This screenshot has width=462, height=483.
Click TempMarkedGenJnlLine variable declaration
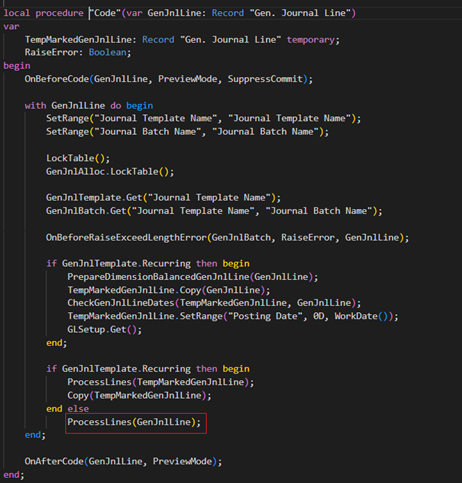tap(182, 40)
